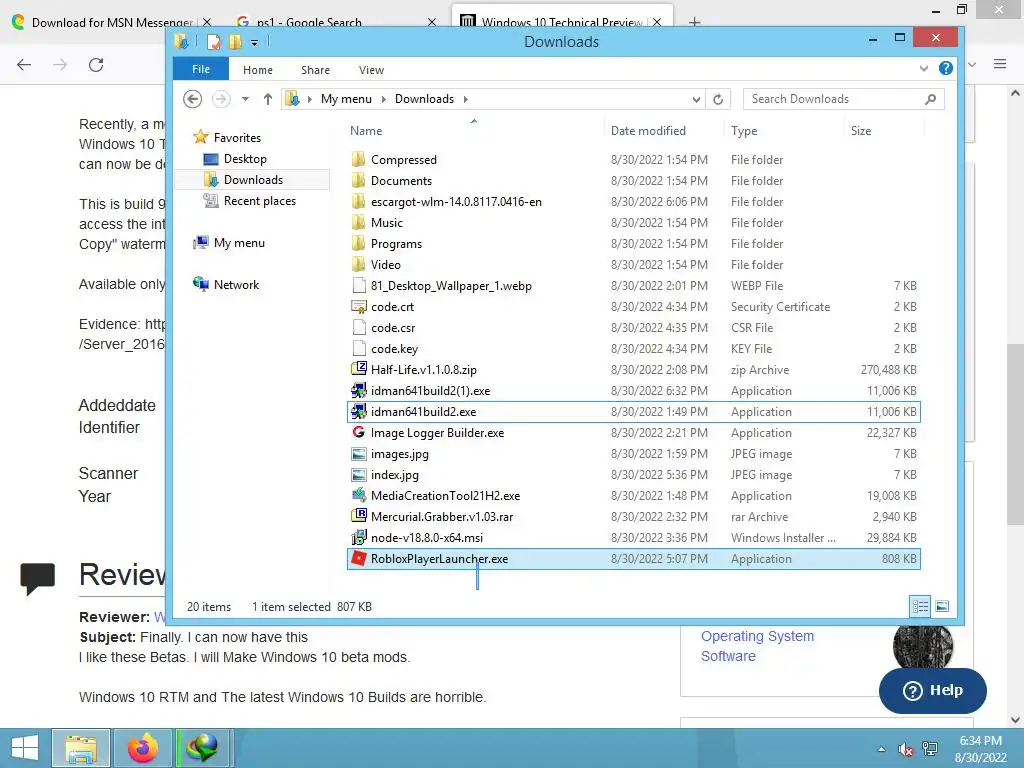1024x768 pixels.
Task: Click the Properties quick access icon
Action: pyautogui.click(x=213, y=42)
